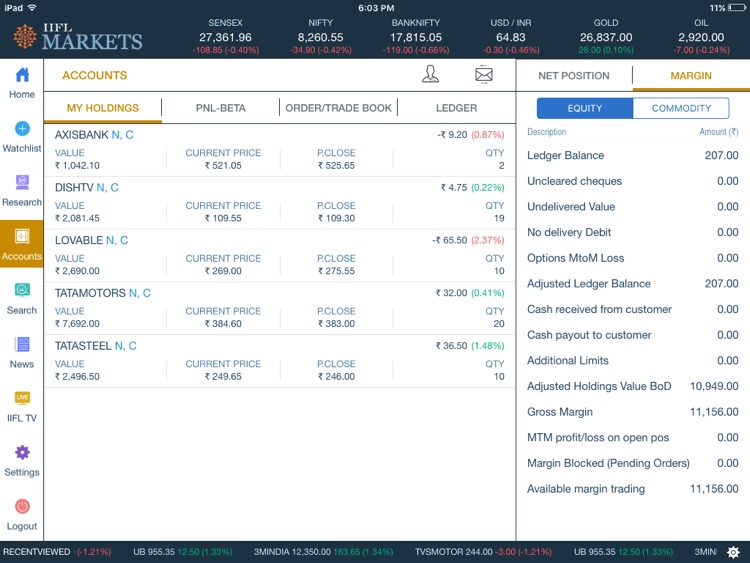Open the SENSEX index quote
The height and width of the screenshot is (563, 750).
[x=225, y=36]
